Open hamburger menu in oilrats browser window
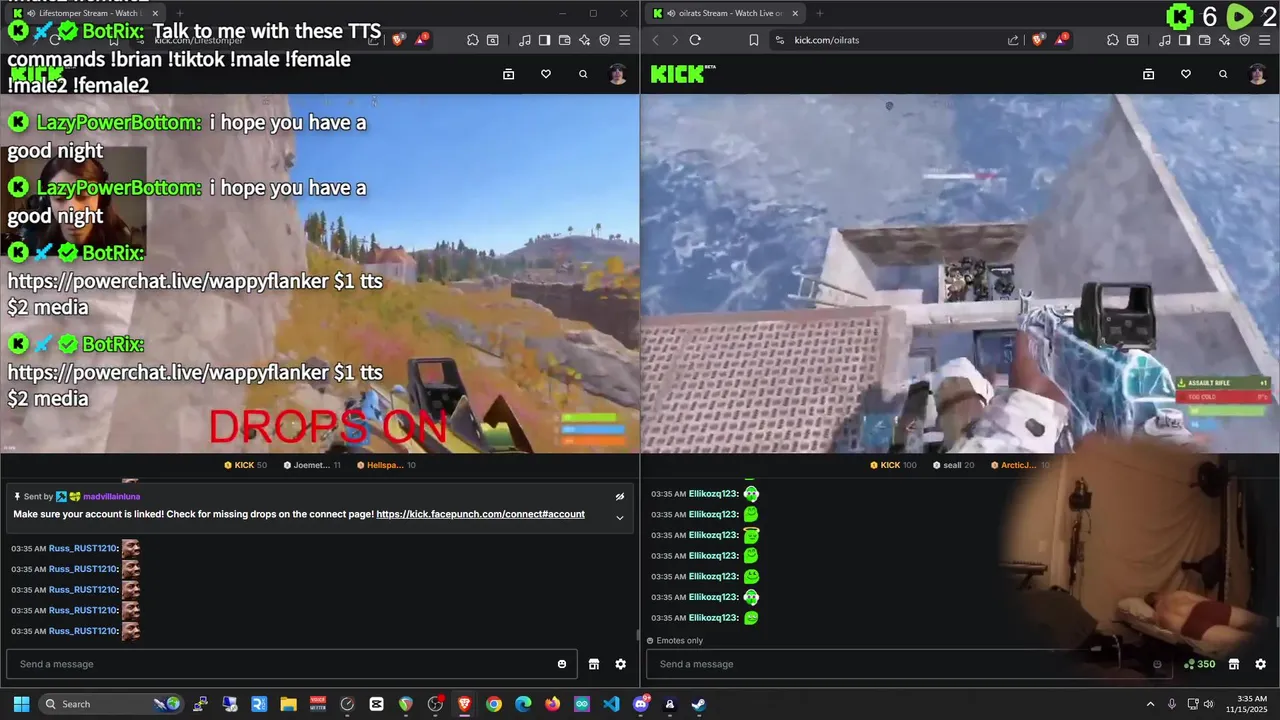Viewport: 1280px width, 720px height. click(1264, 40)
